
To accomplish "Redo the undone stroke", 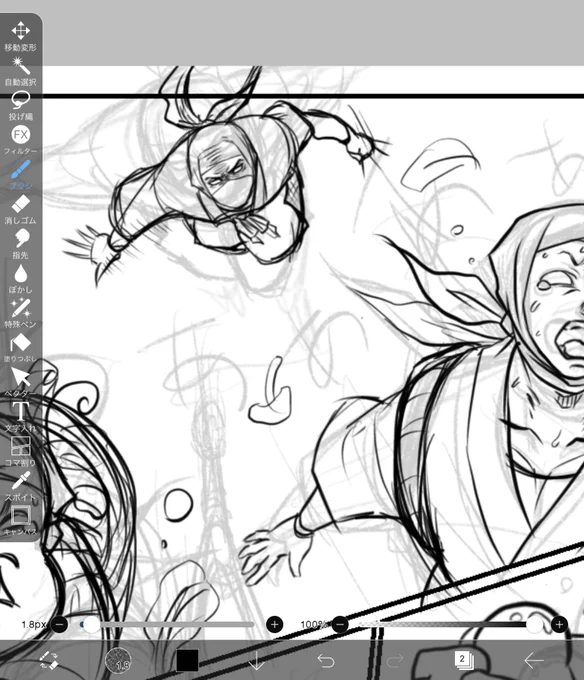I will click(395, 660).
